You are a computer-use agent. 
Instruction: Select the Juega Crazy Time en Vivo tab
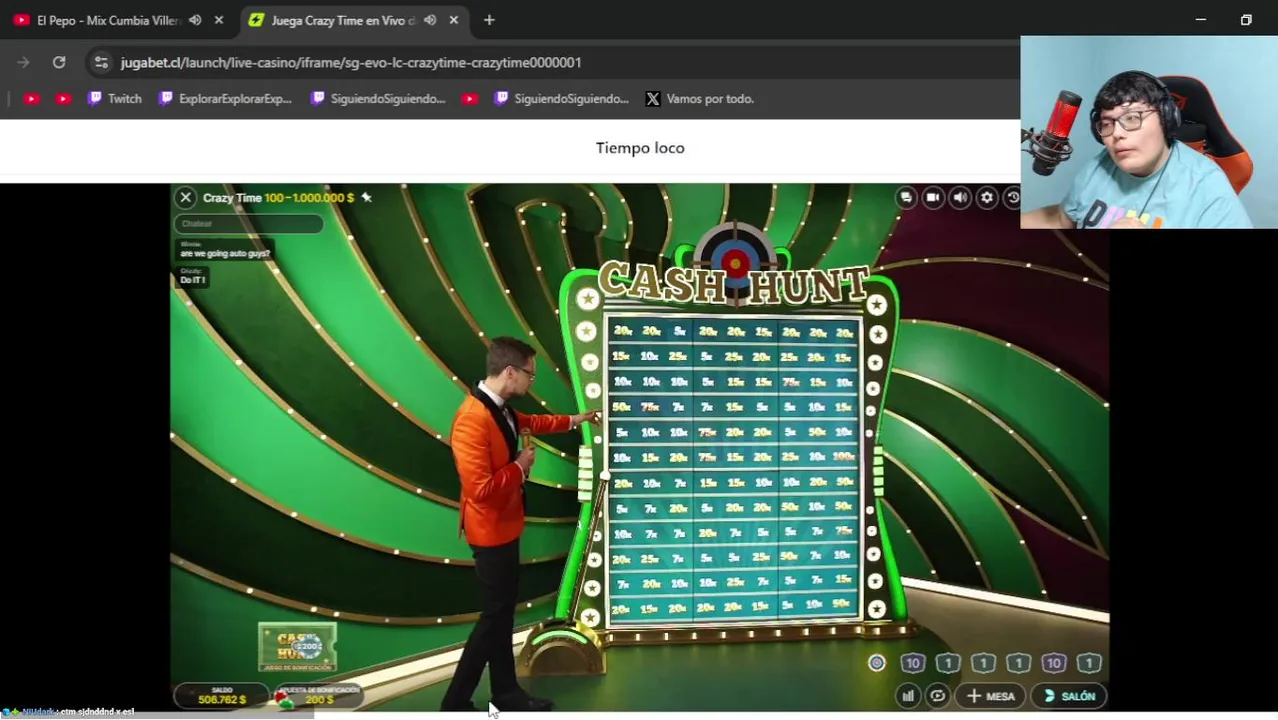[x=343, y=20]
